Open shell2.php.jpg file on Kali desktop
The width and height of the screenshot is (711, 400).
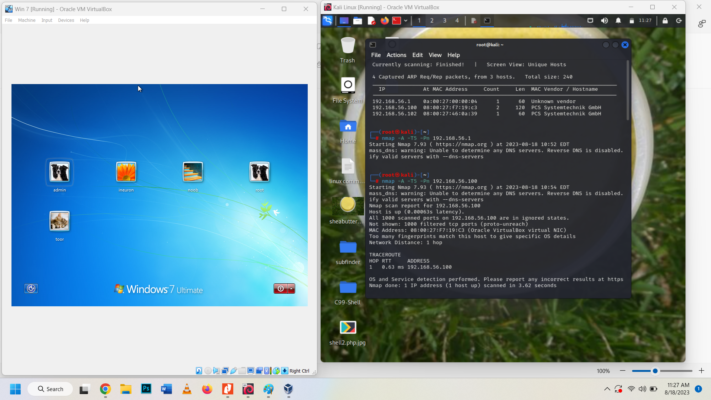pyautogui.click(x=348, y=332)
